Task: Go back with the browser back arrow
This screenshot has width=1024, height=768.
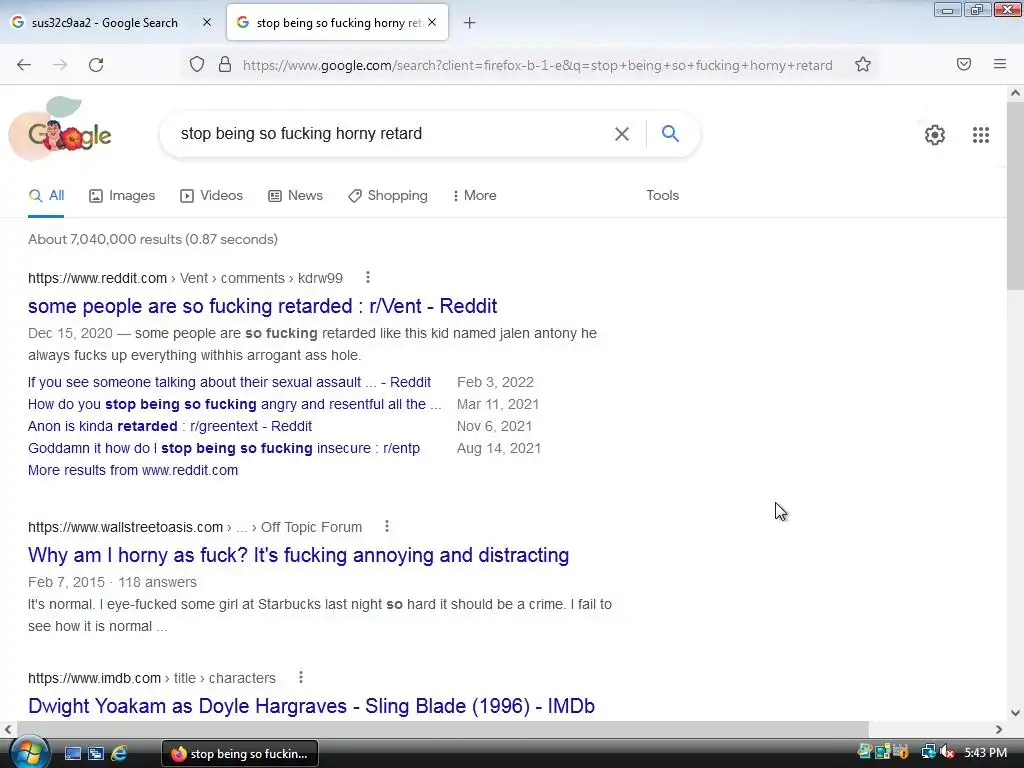Action: (x=24, y=65)
